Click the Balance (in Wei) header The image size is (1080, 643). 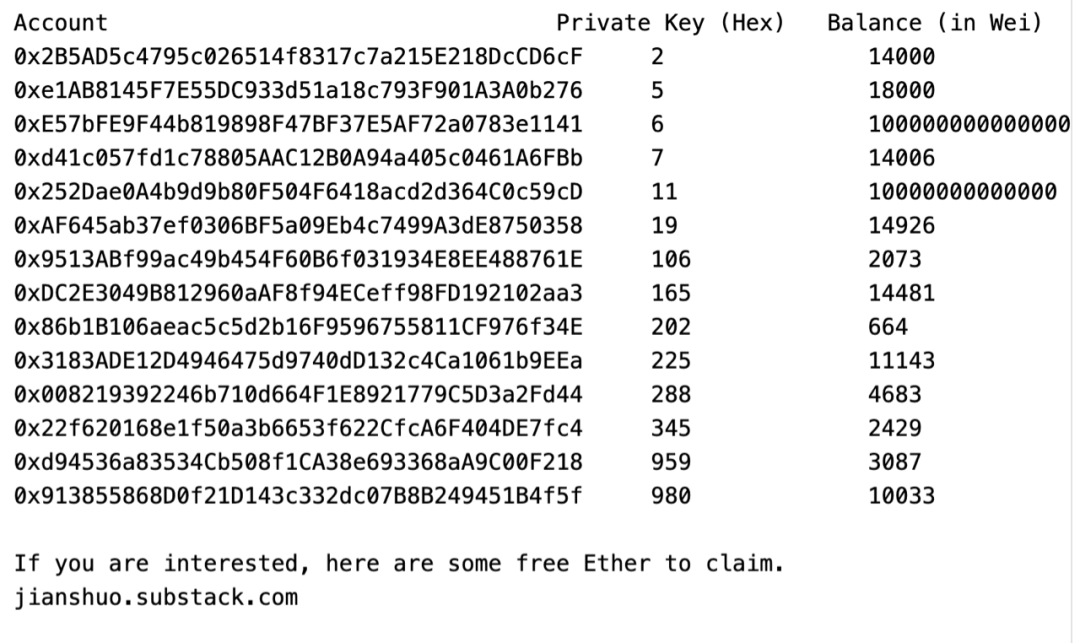935,23
